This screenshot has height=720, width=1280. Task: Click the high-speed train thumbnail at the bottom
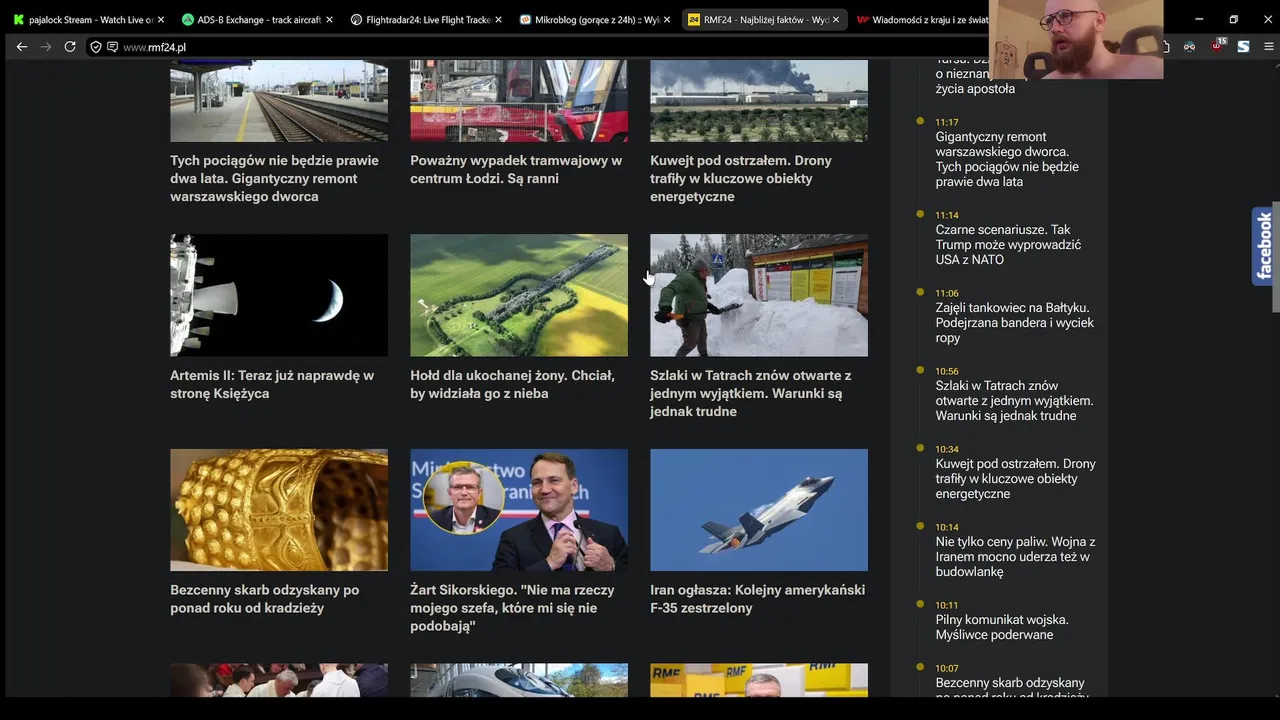[x=519, y=680]
